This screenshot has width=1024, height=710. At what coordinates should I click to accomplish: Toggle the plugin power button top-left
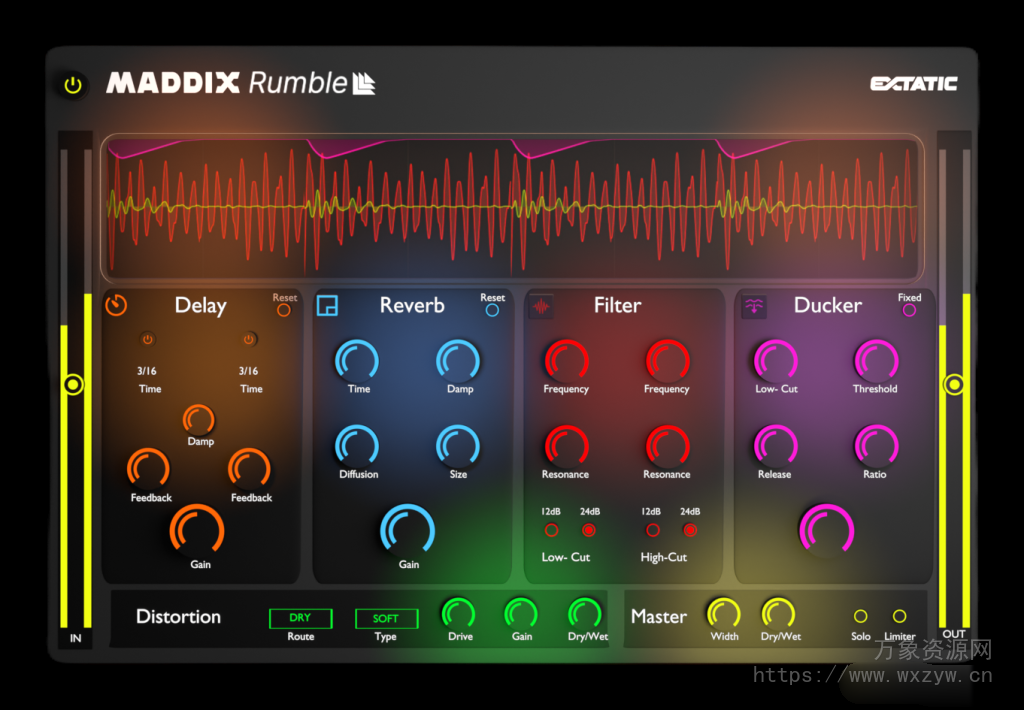71,84
